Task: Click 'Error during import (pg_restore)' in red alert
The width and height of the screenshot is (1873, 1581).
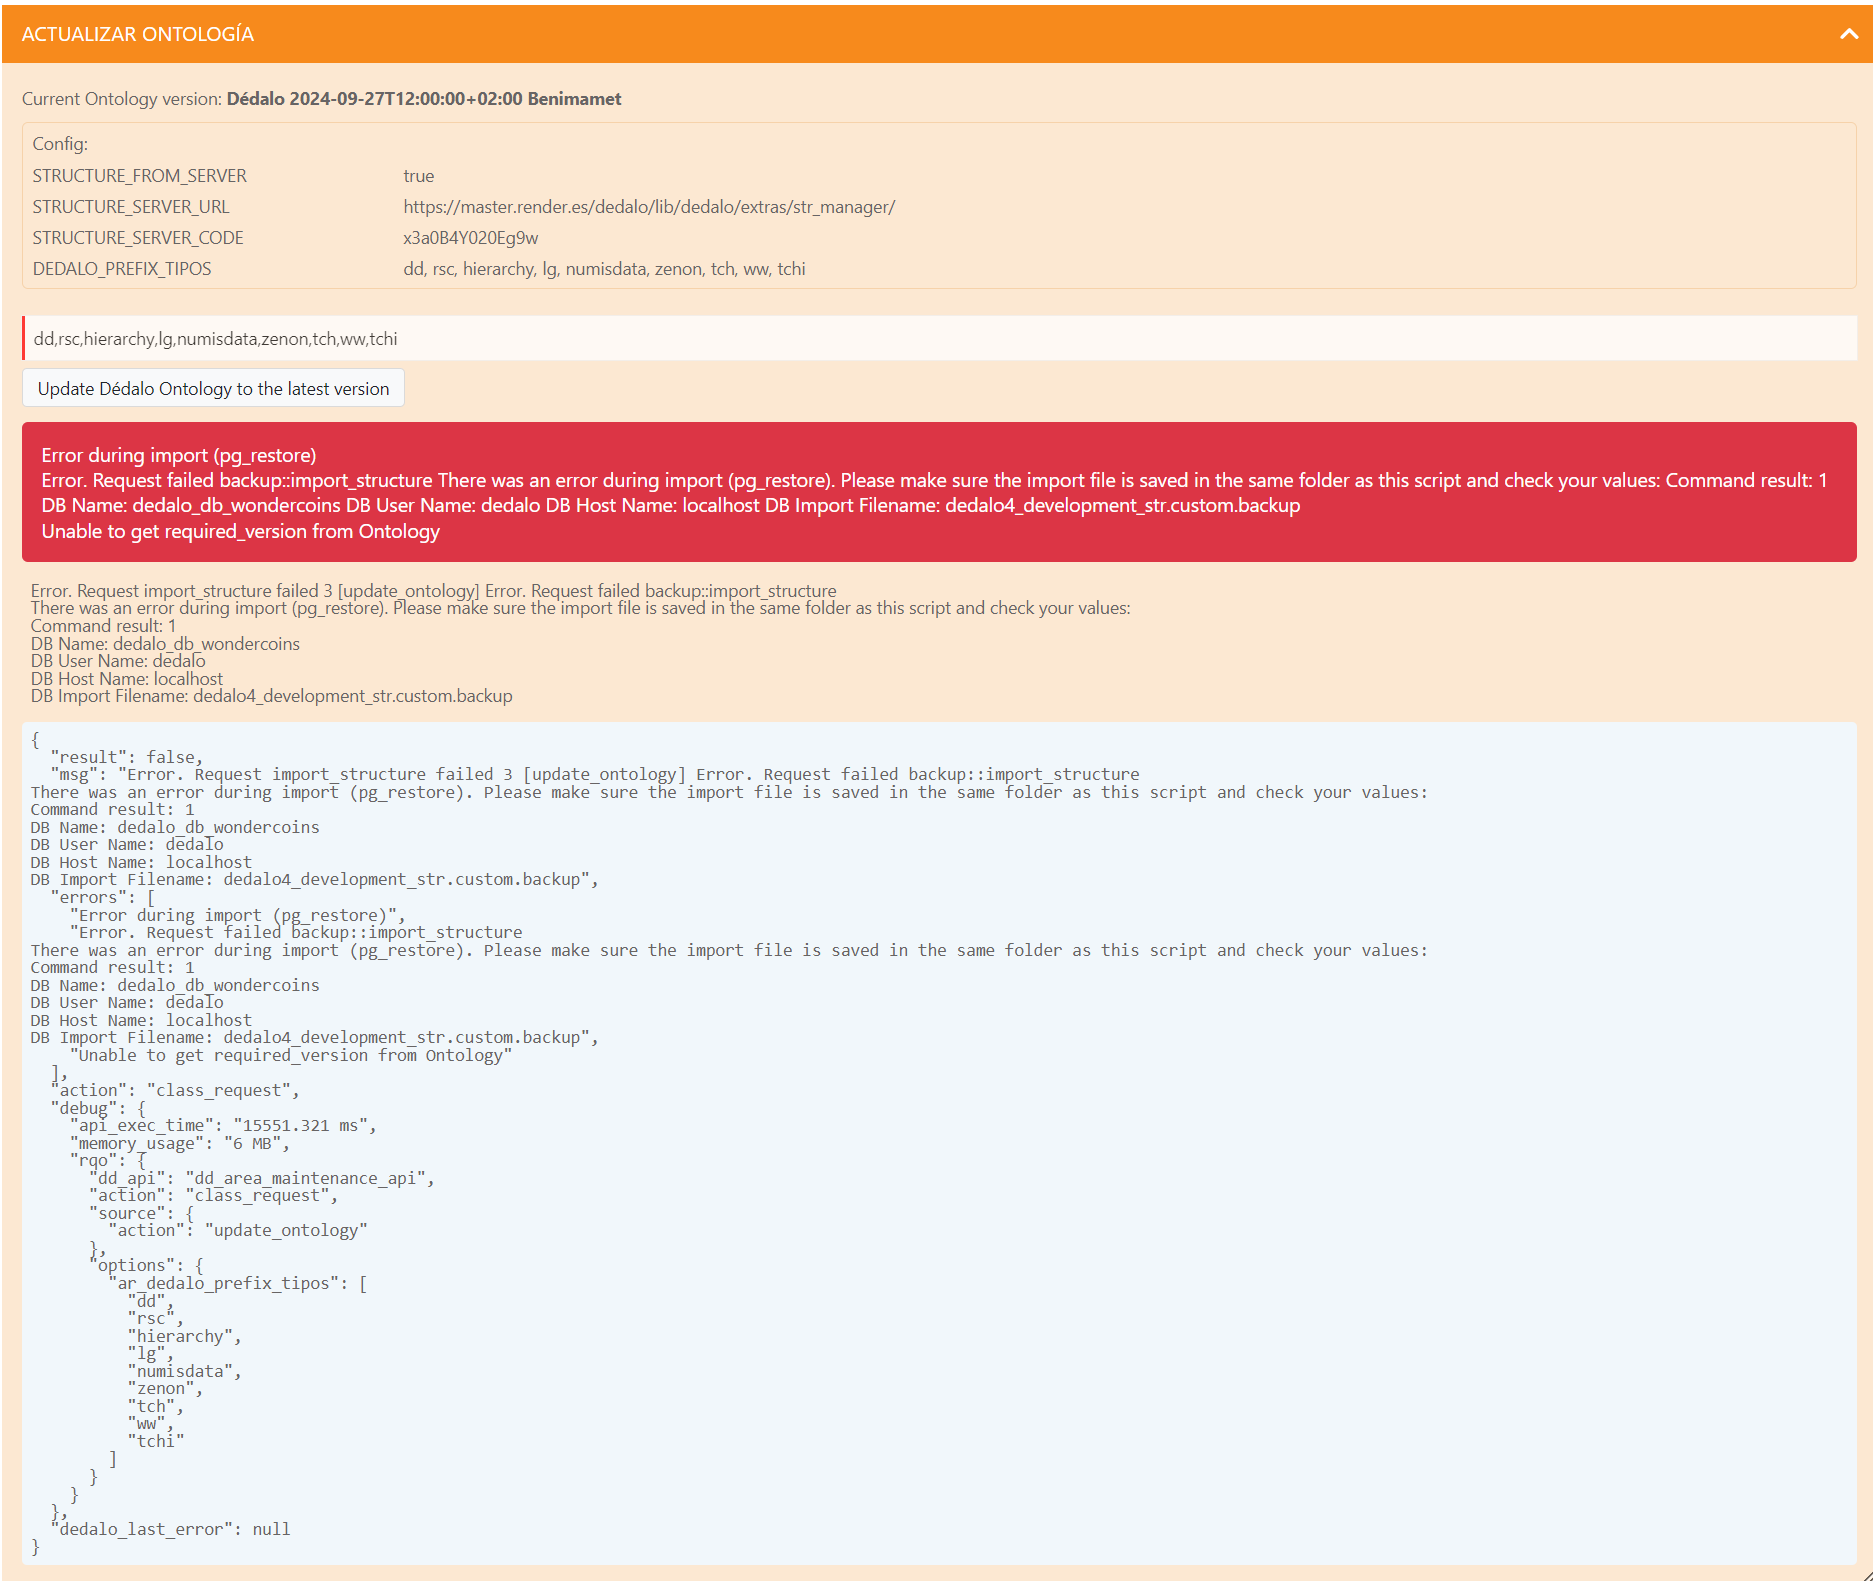Action: tap(179, 455)
